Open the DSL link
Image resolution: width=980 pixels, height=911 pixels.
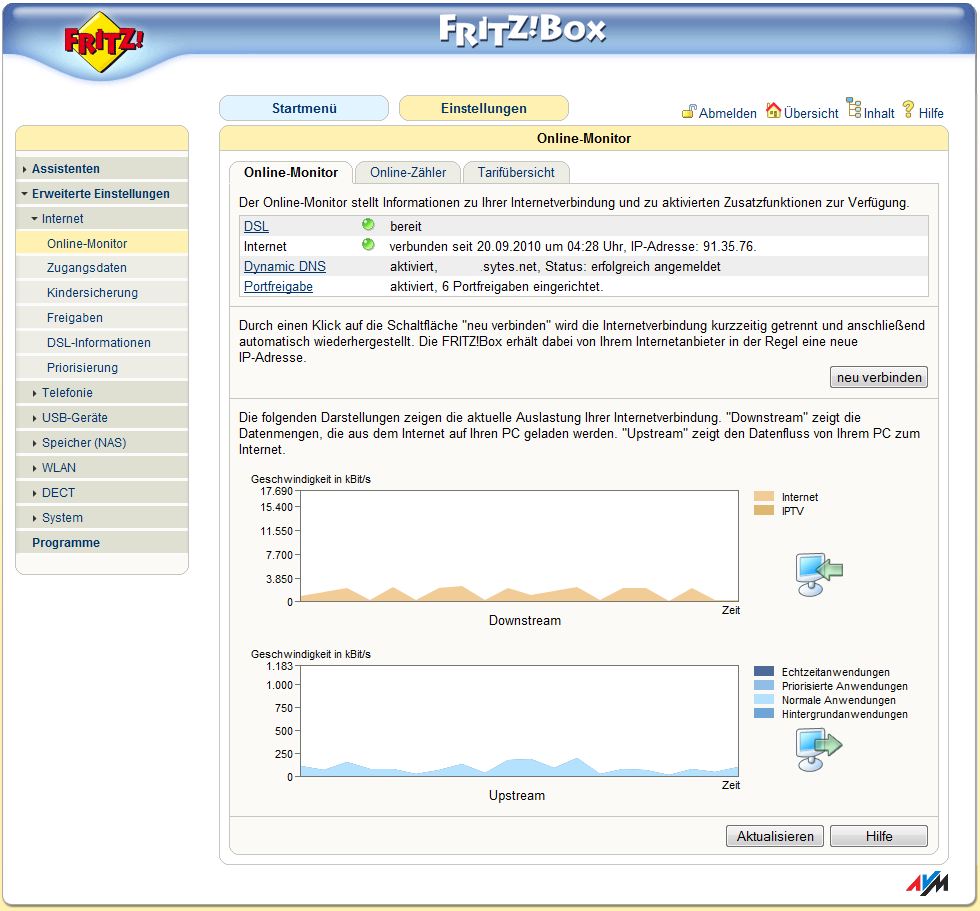tap(256, 226)
